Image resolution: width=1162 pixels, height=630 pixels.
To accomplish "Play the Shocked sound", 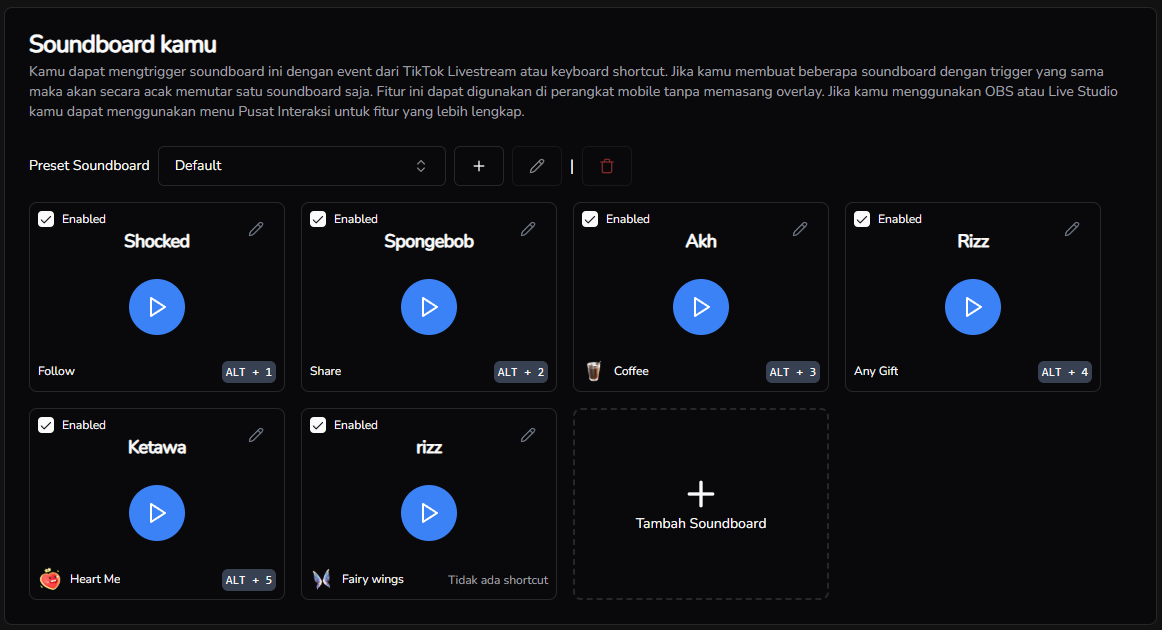I will pos(157,307).
